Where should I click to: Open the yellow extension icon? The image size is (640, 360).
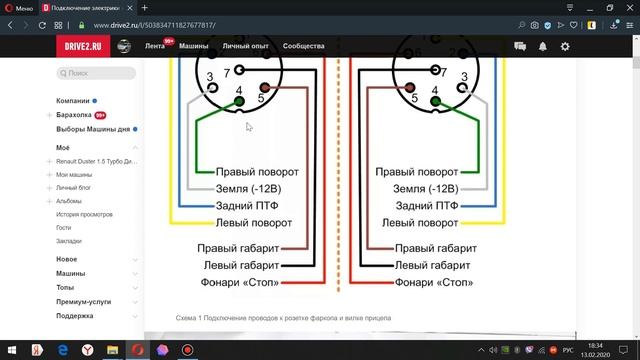591,25
